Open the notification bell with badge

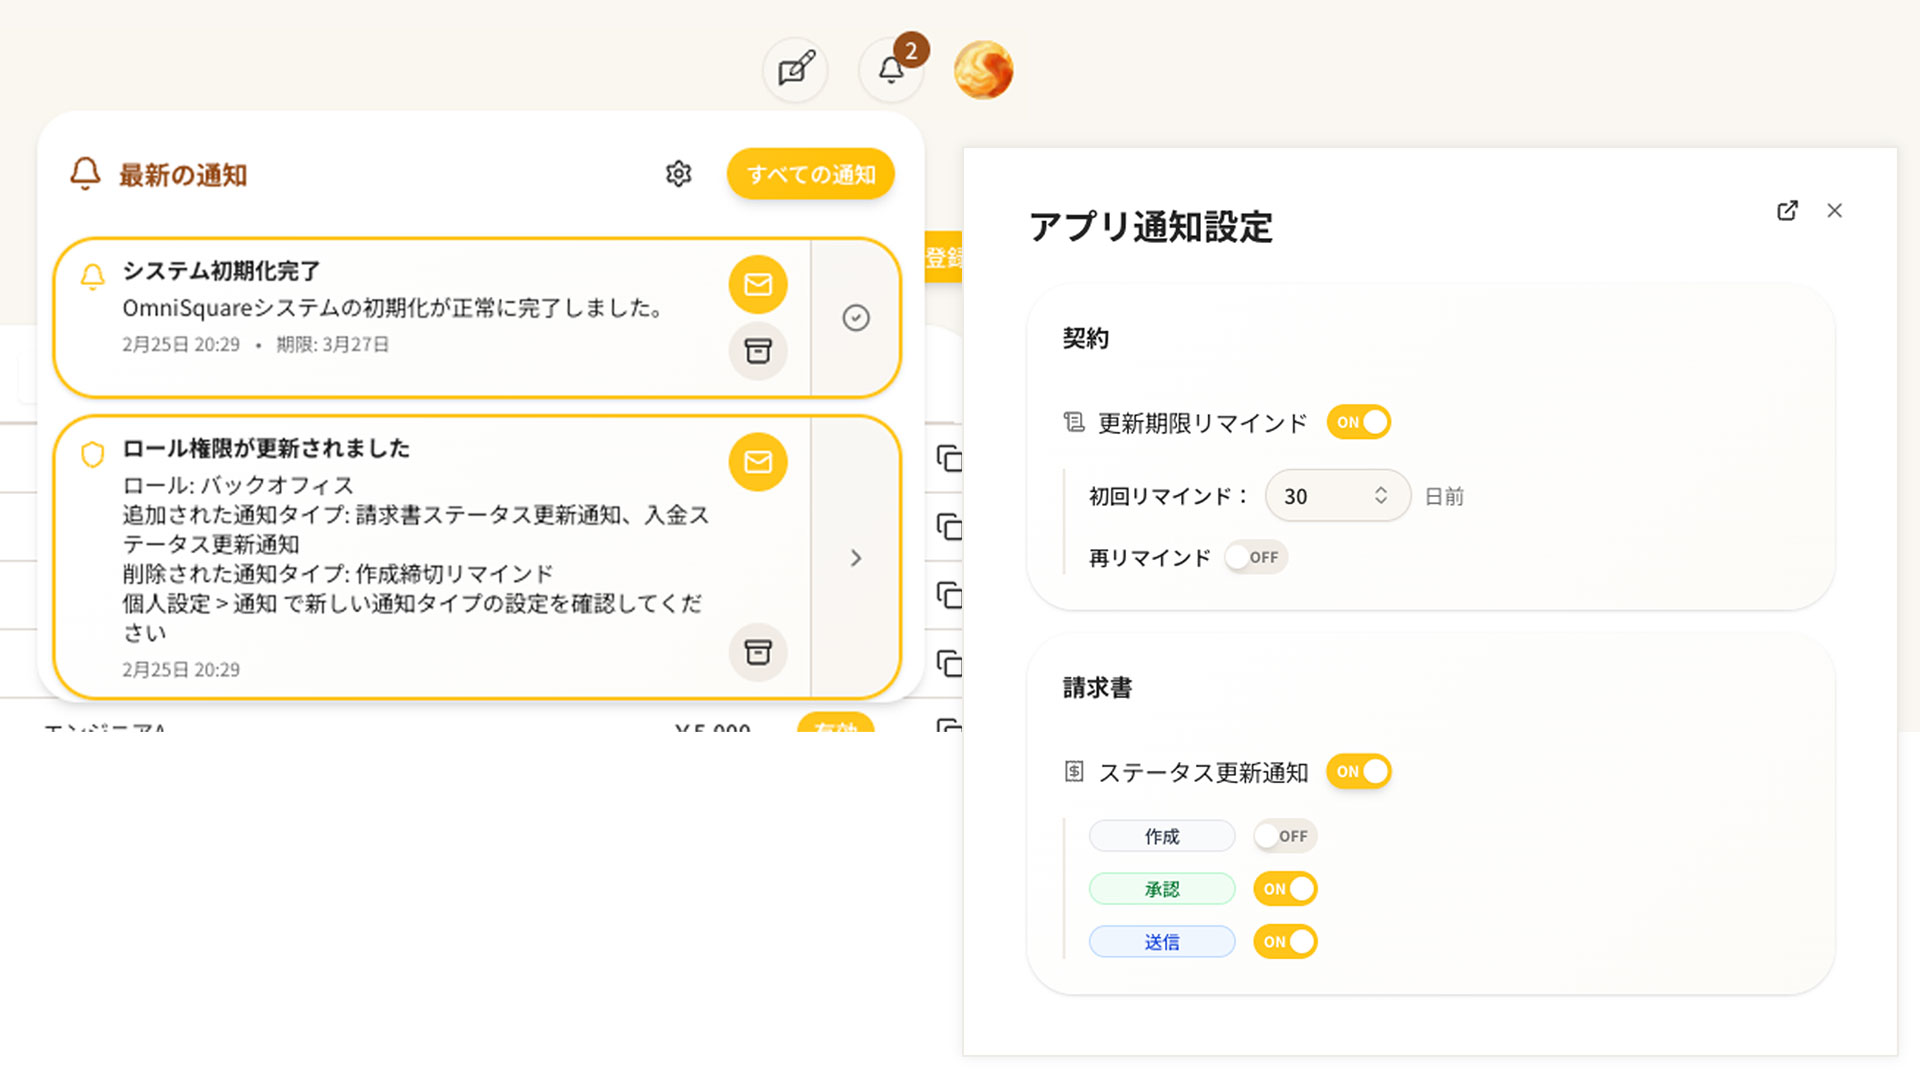[891, 70]
